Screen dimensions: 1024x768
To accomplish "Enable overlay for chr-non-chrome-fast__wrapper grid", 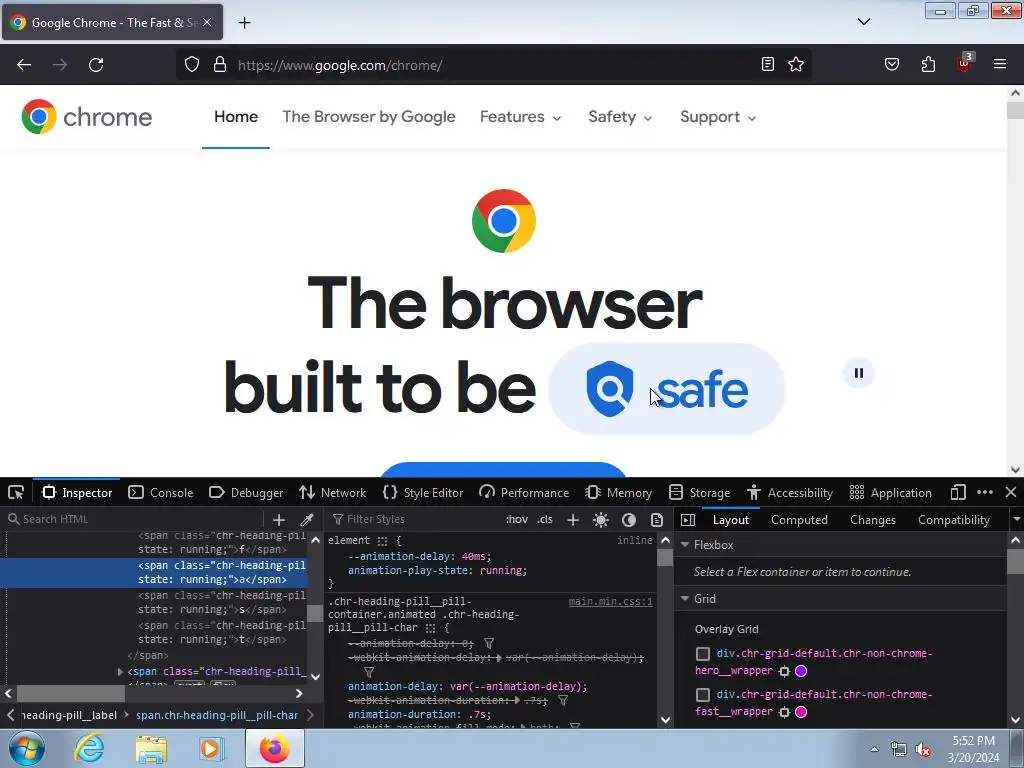I will coord(703,695).
